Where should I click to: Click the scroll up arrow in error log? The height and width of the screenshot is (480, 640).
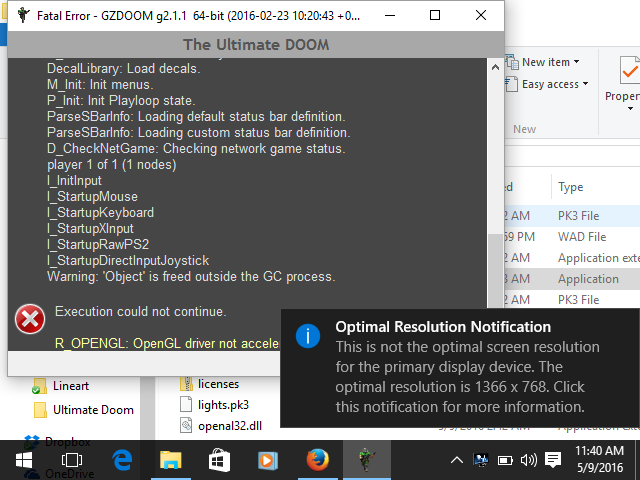(495, 67)
